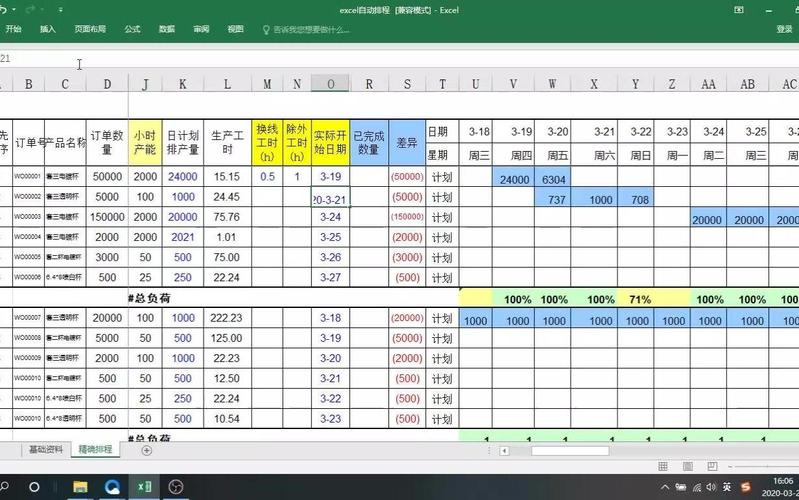Click the blue cell 6304 under 3-20
This screenshot has height=500, width=799.
(x=553, y=177)
